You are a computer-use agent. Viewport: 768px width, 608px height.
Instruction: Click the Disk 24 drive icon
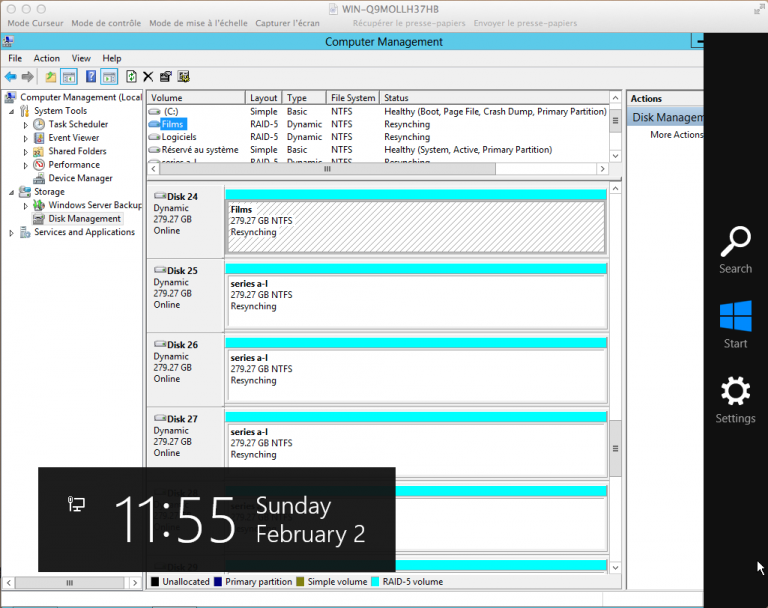(x=160, y=196)
